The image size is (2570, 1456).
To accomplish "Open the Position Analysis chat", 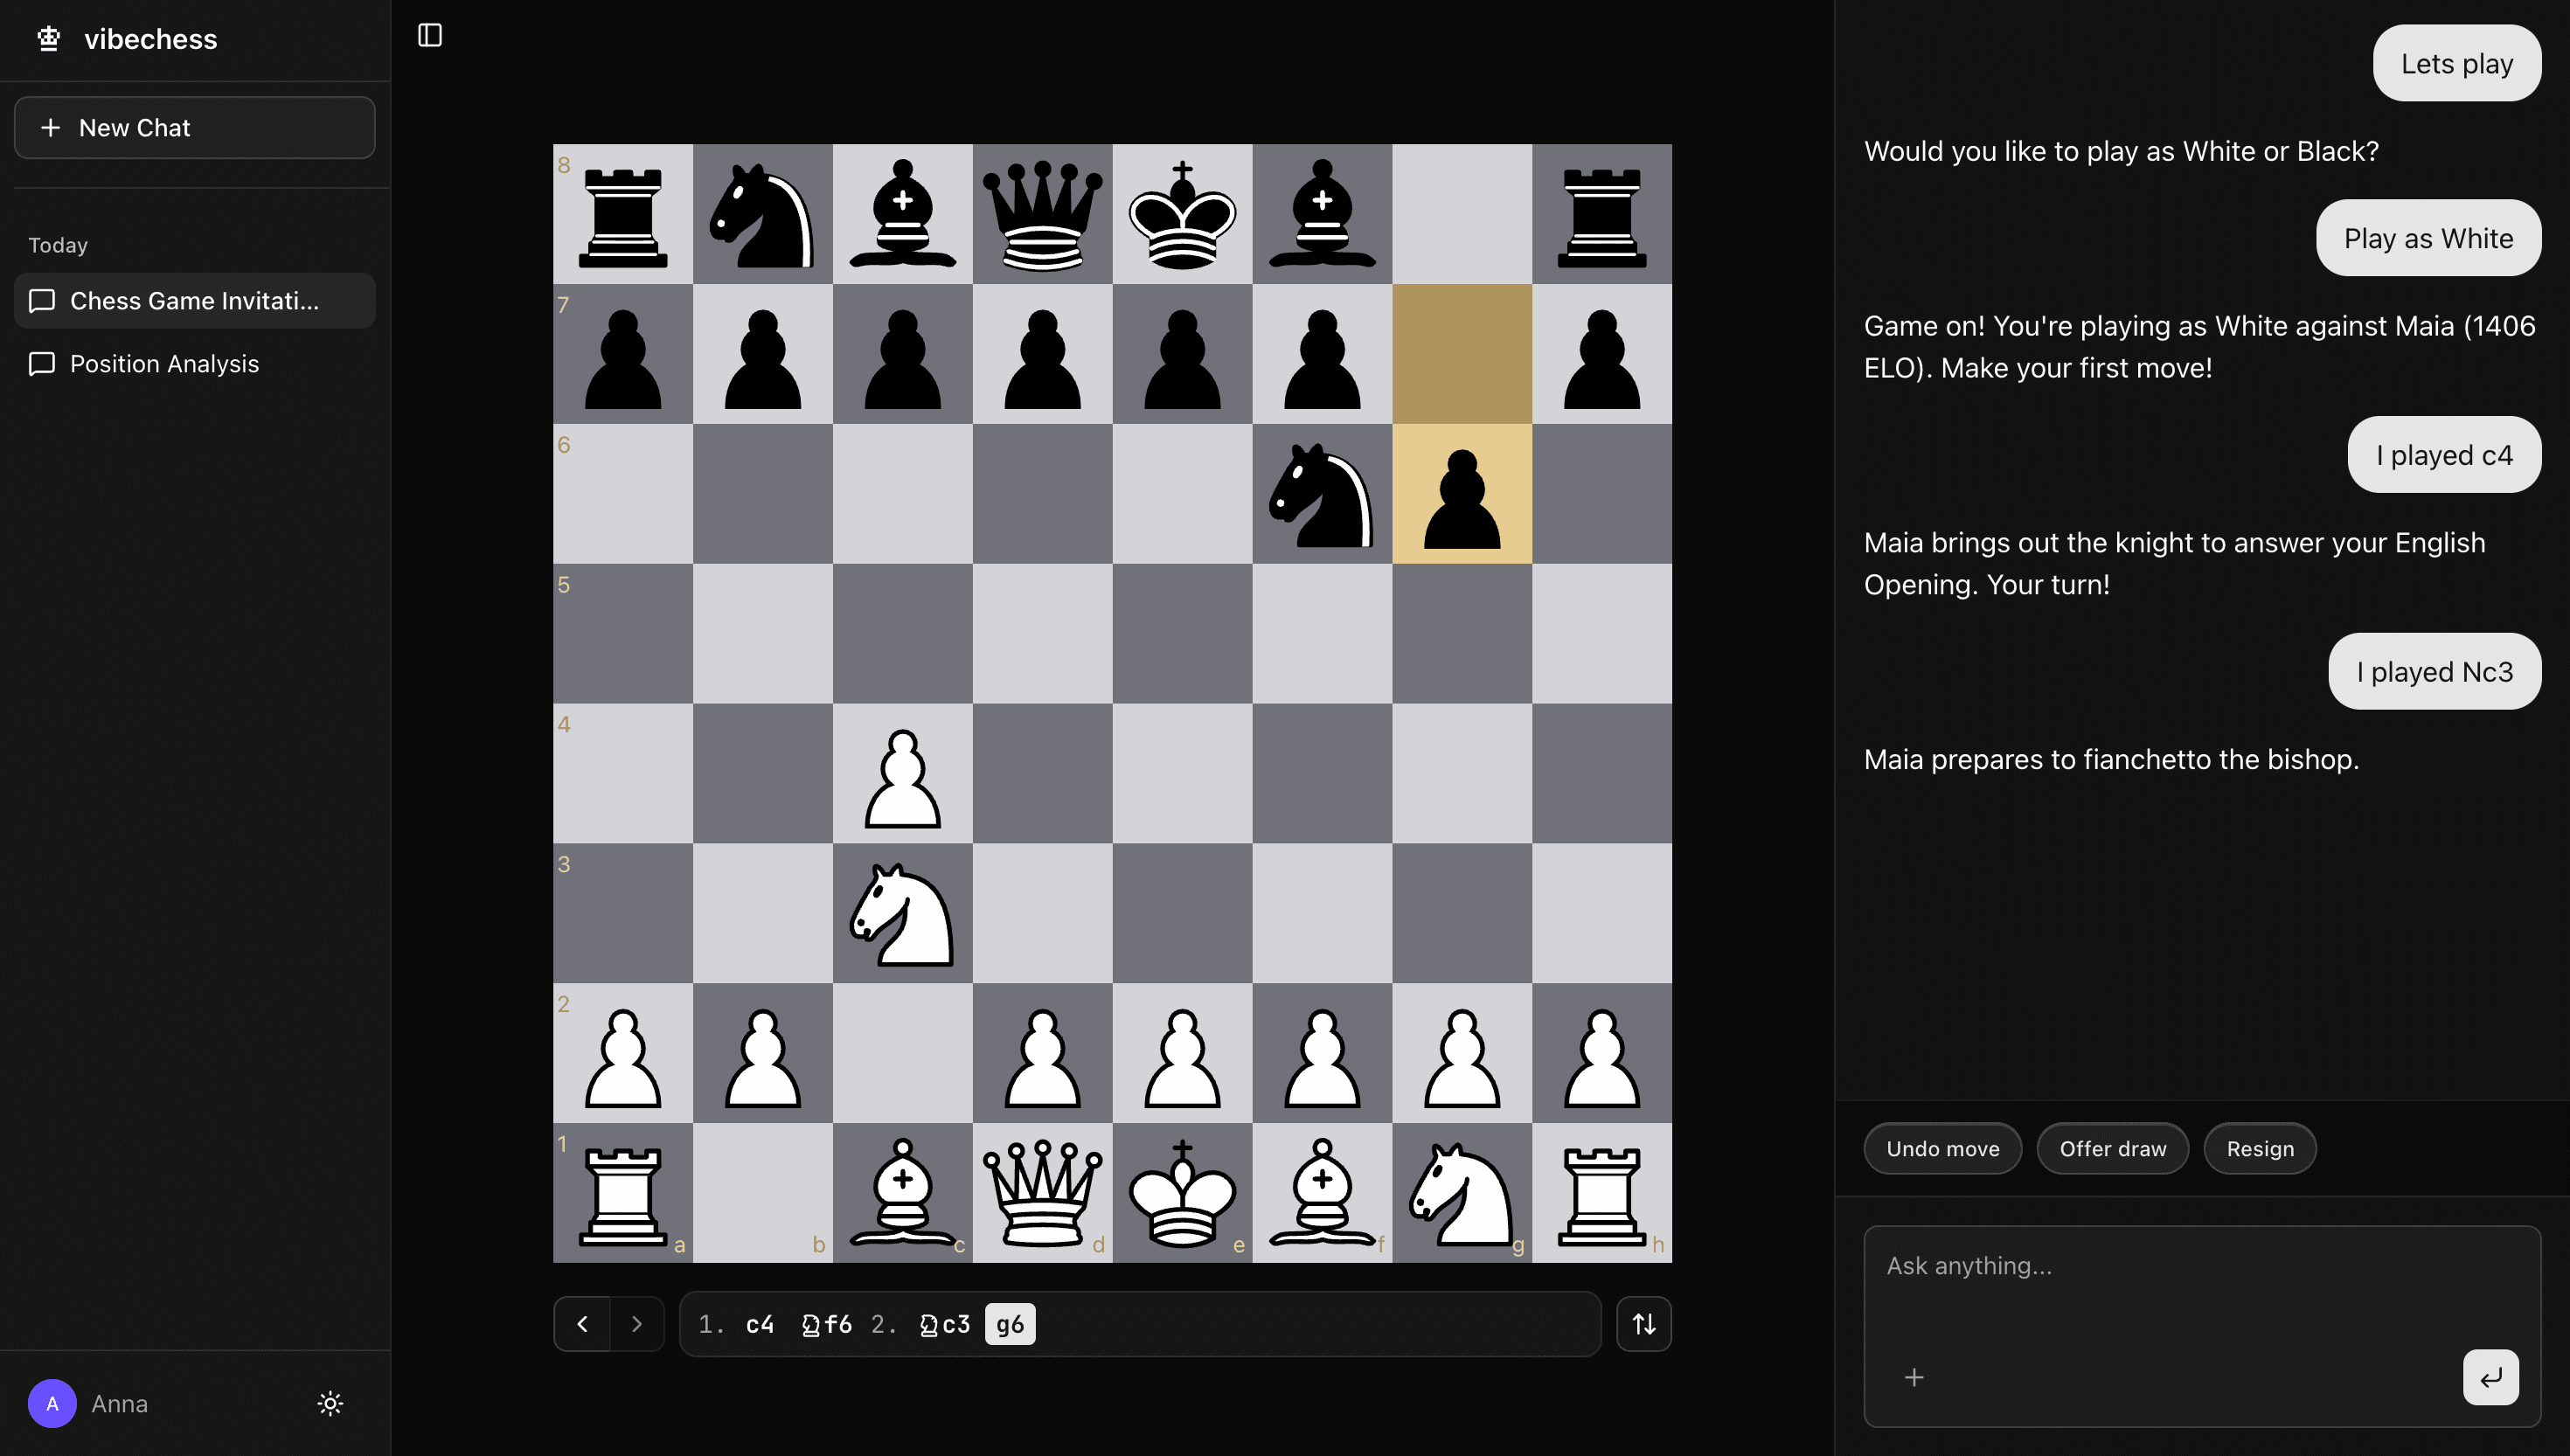I will 165,364.
